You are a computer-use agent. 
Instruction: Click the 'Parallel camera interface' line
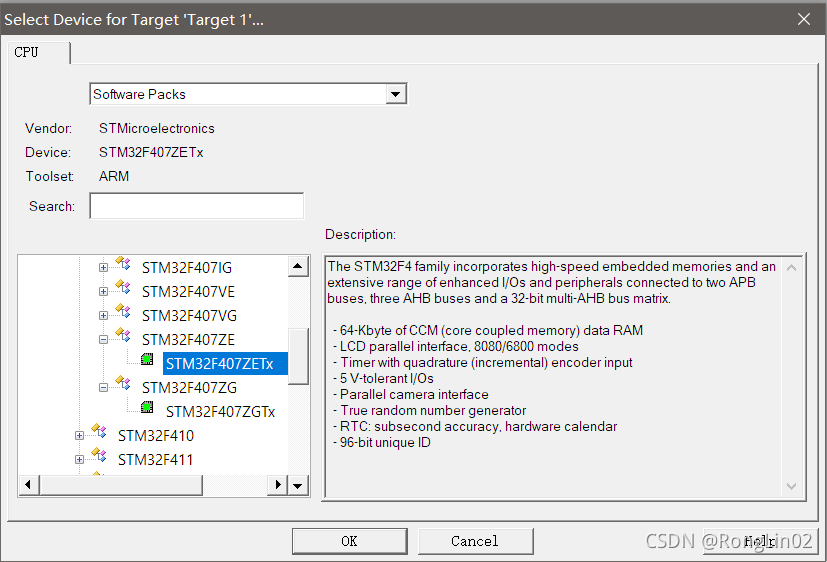point(411,394)
